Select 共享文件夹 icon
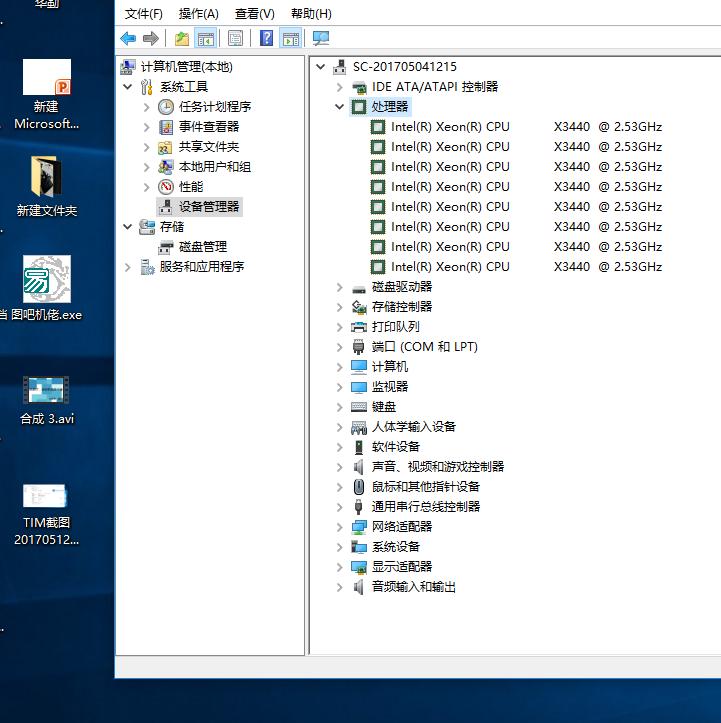The image size is (721, 723). [x=165, y=147]
